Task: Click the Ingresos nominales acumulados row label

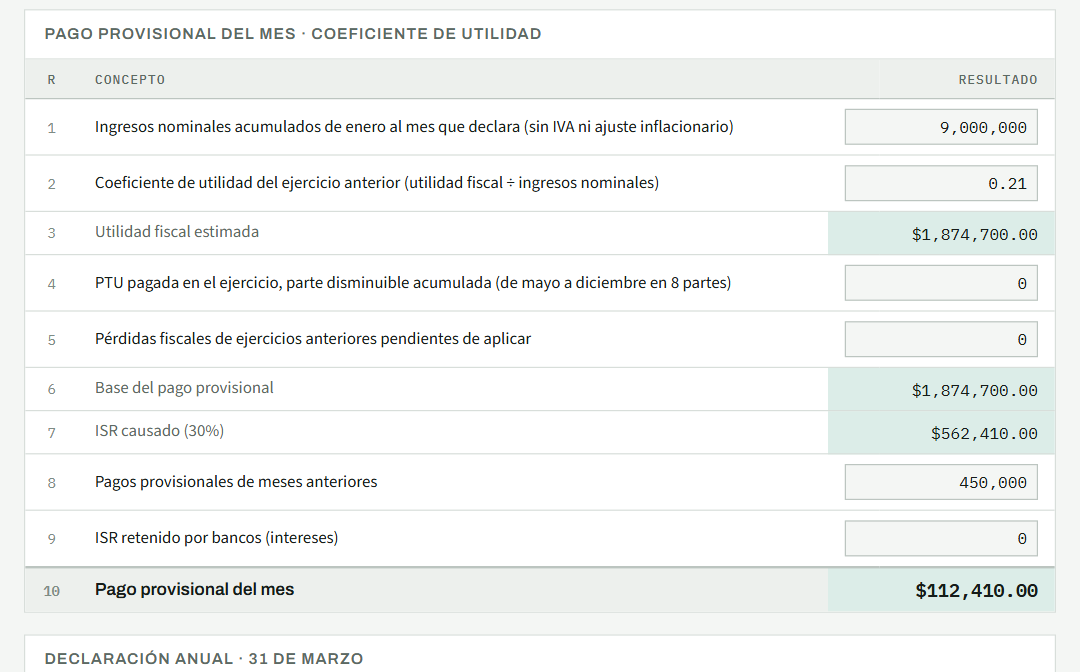Action: click(414, 127)
